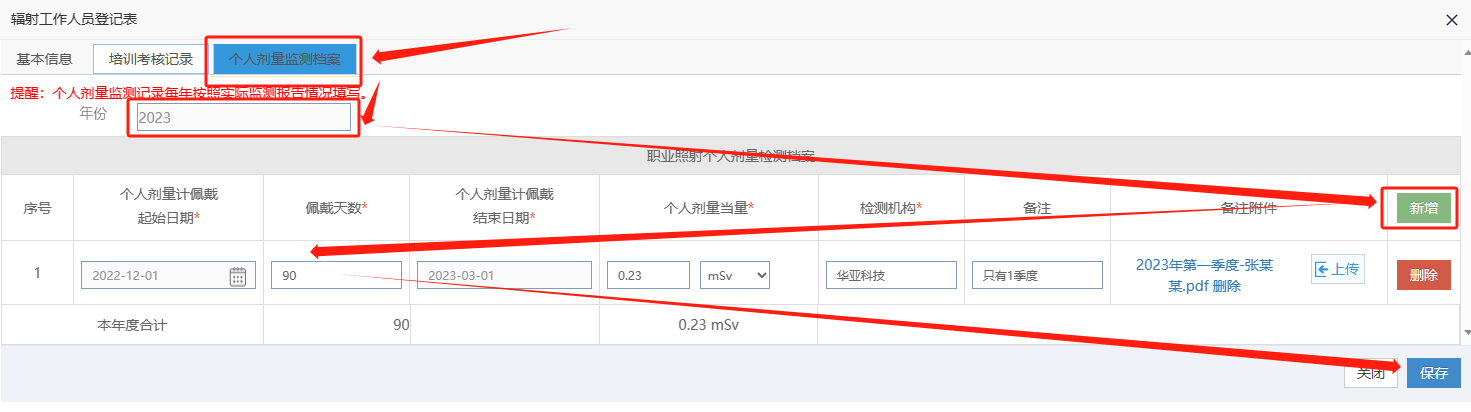1471x412 pixels.
Task: Close the 辐射工作人员登记表 dialog with X
Action: [x=1452, y=19]
